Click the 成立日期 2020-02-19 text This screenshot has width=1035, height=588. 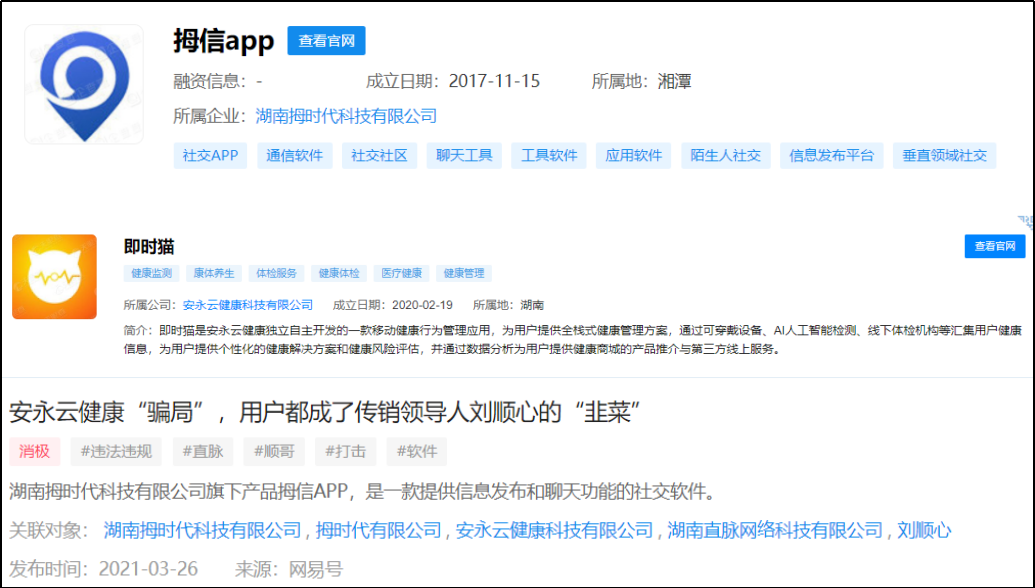click(x=393, y=305)
